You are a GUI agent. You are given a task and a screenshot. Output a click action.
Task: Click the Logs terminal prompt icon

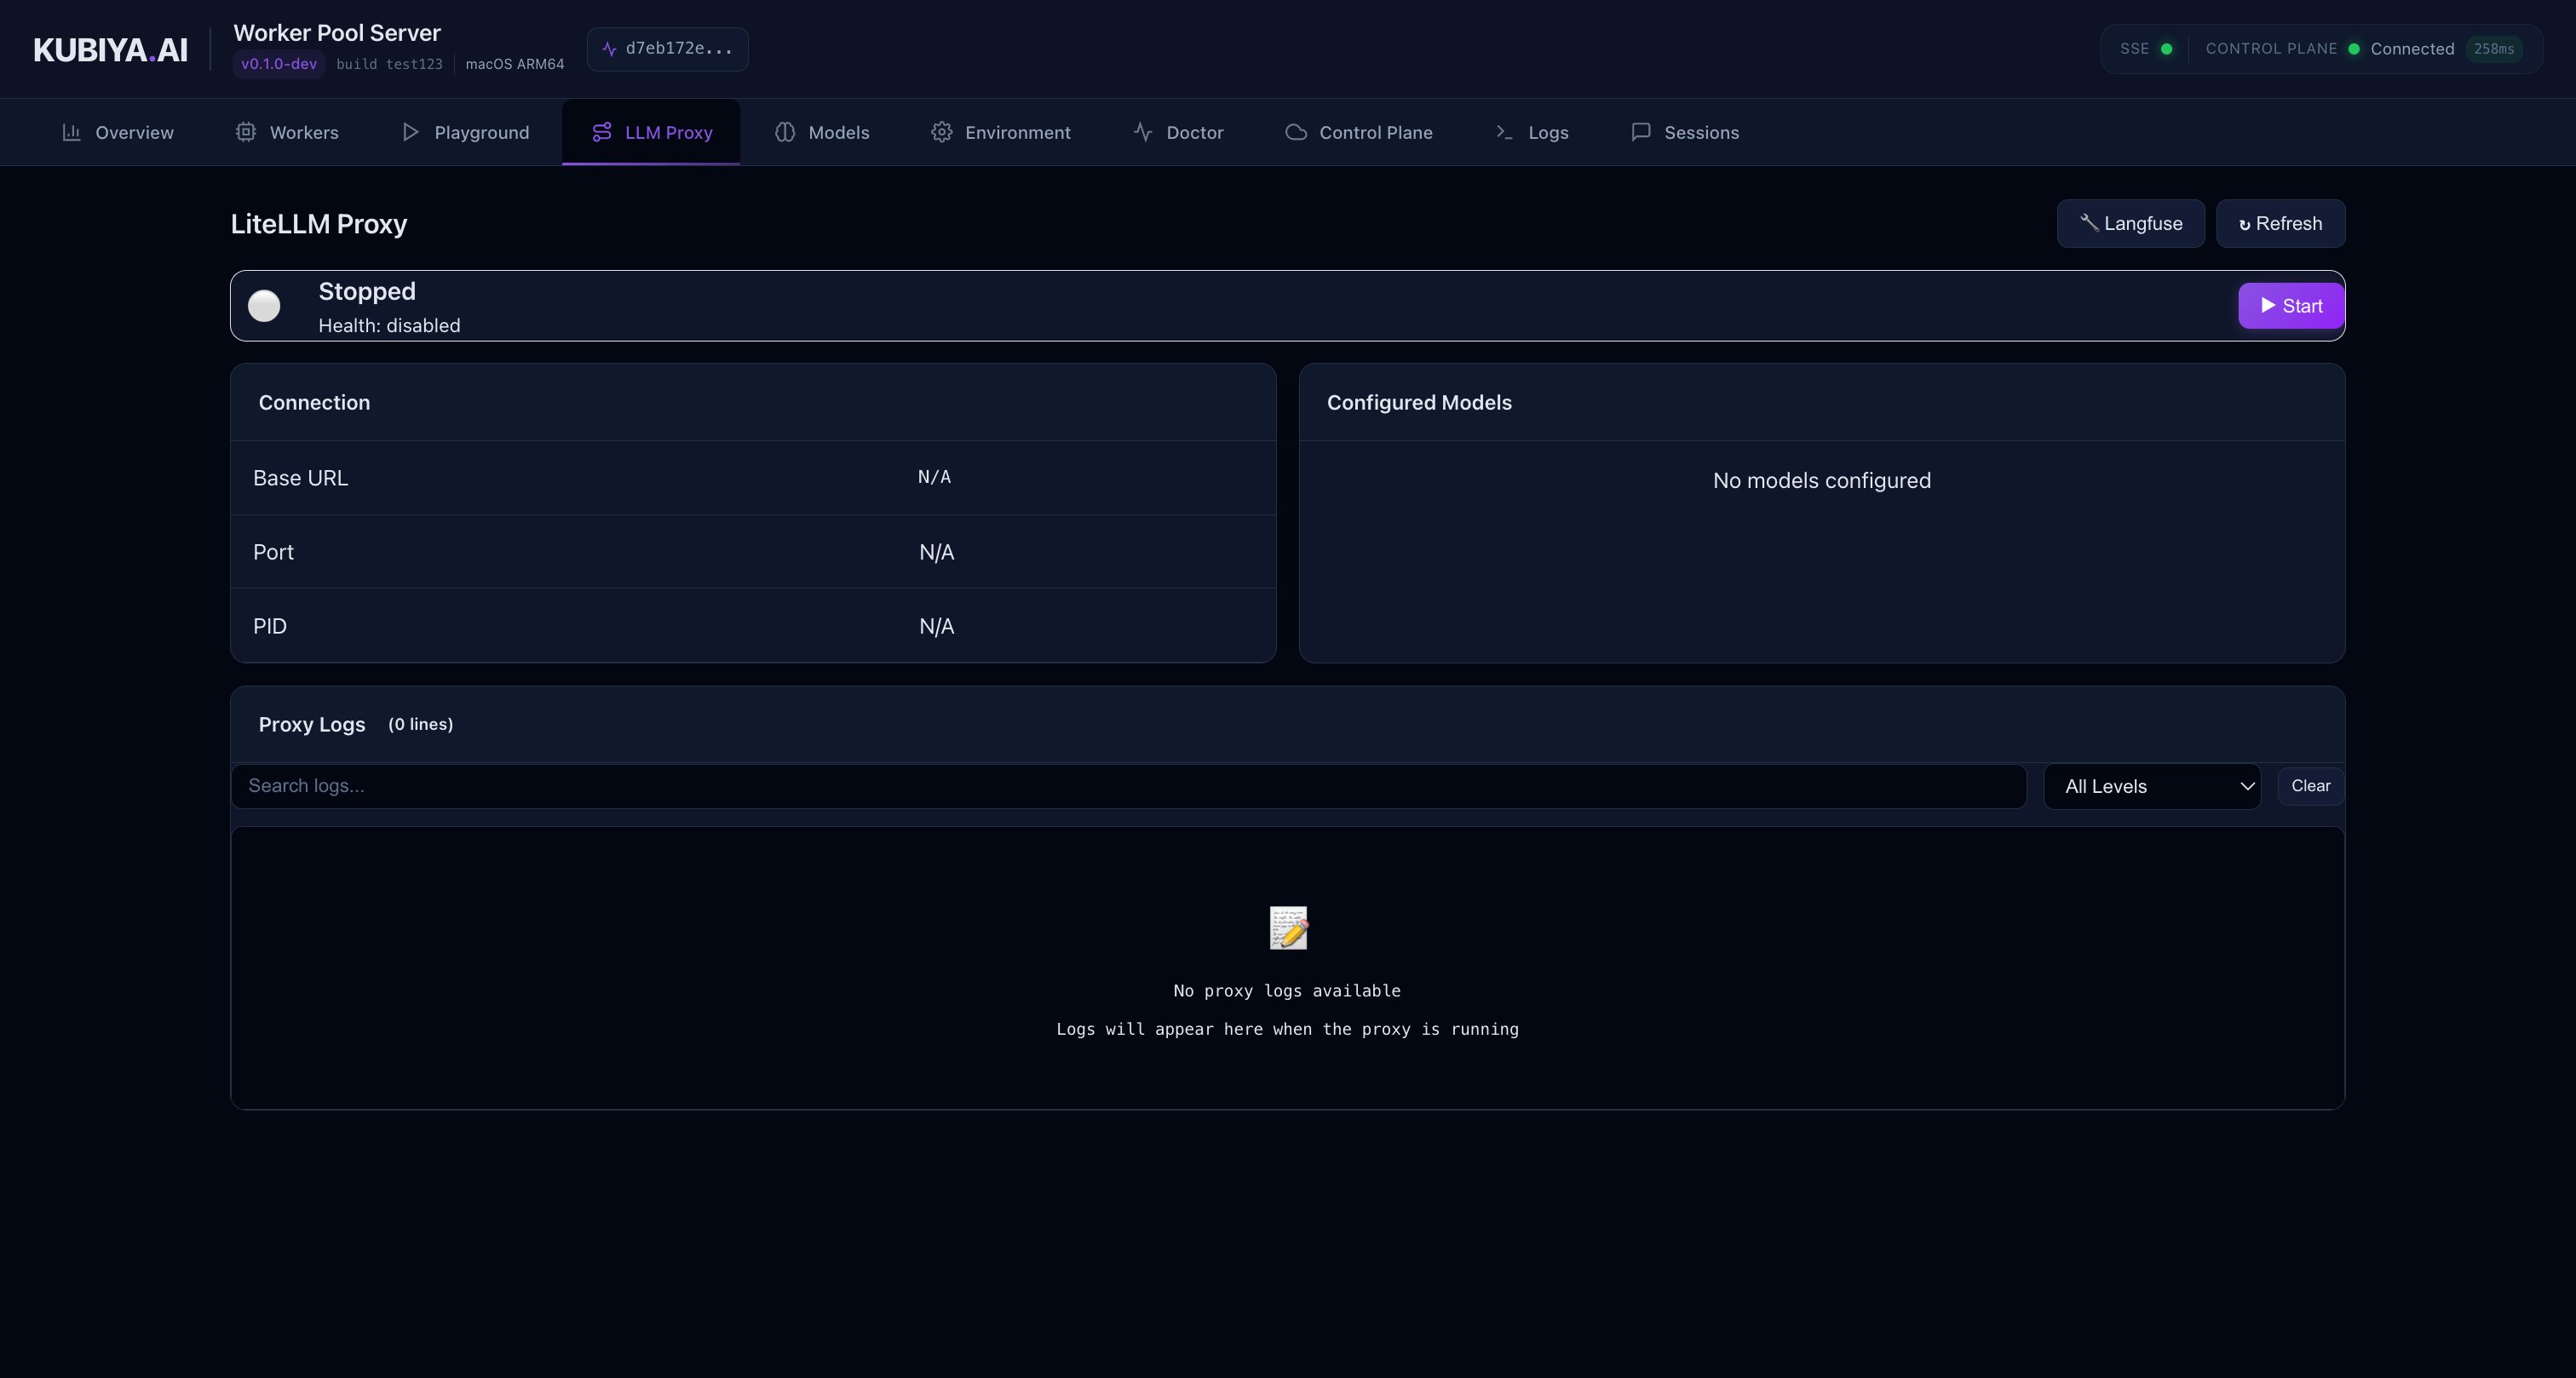(1504, 132)
